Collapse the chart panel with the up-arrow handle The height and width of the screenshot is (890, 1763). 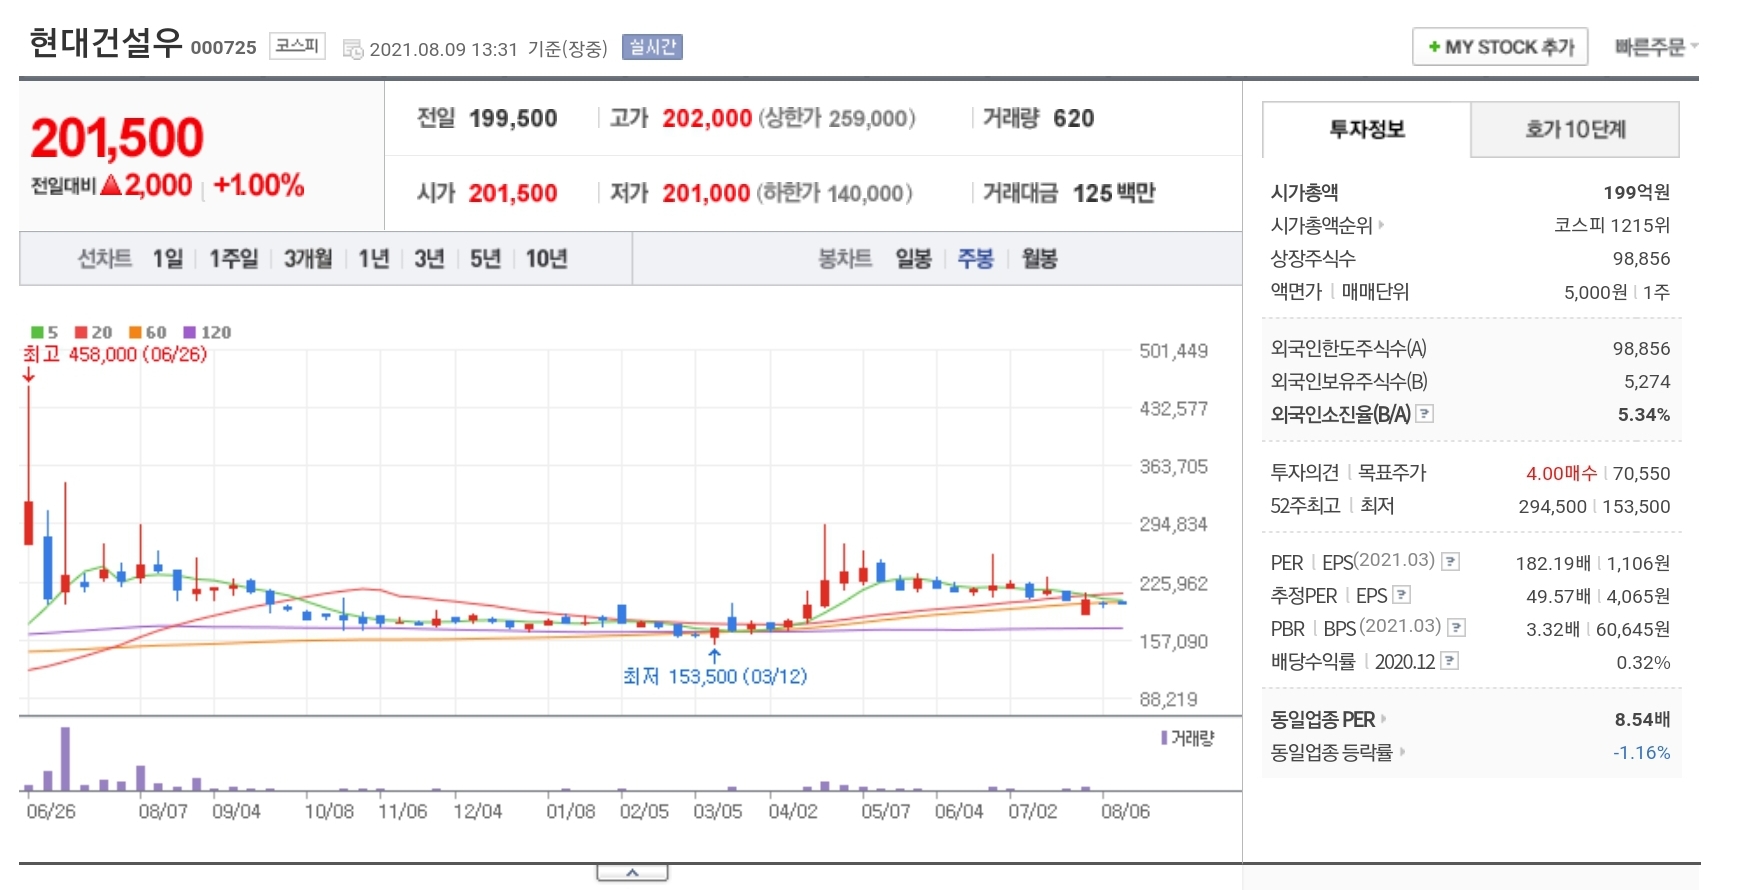pyautogui.click(x=632, y=873)
